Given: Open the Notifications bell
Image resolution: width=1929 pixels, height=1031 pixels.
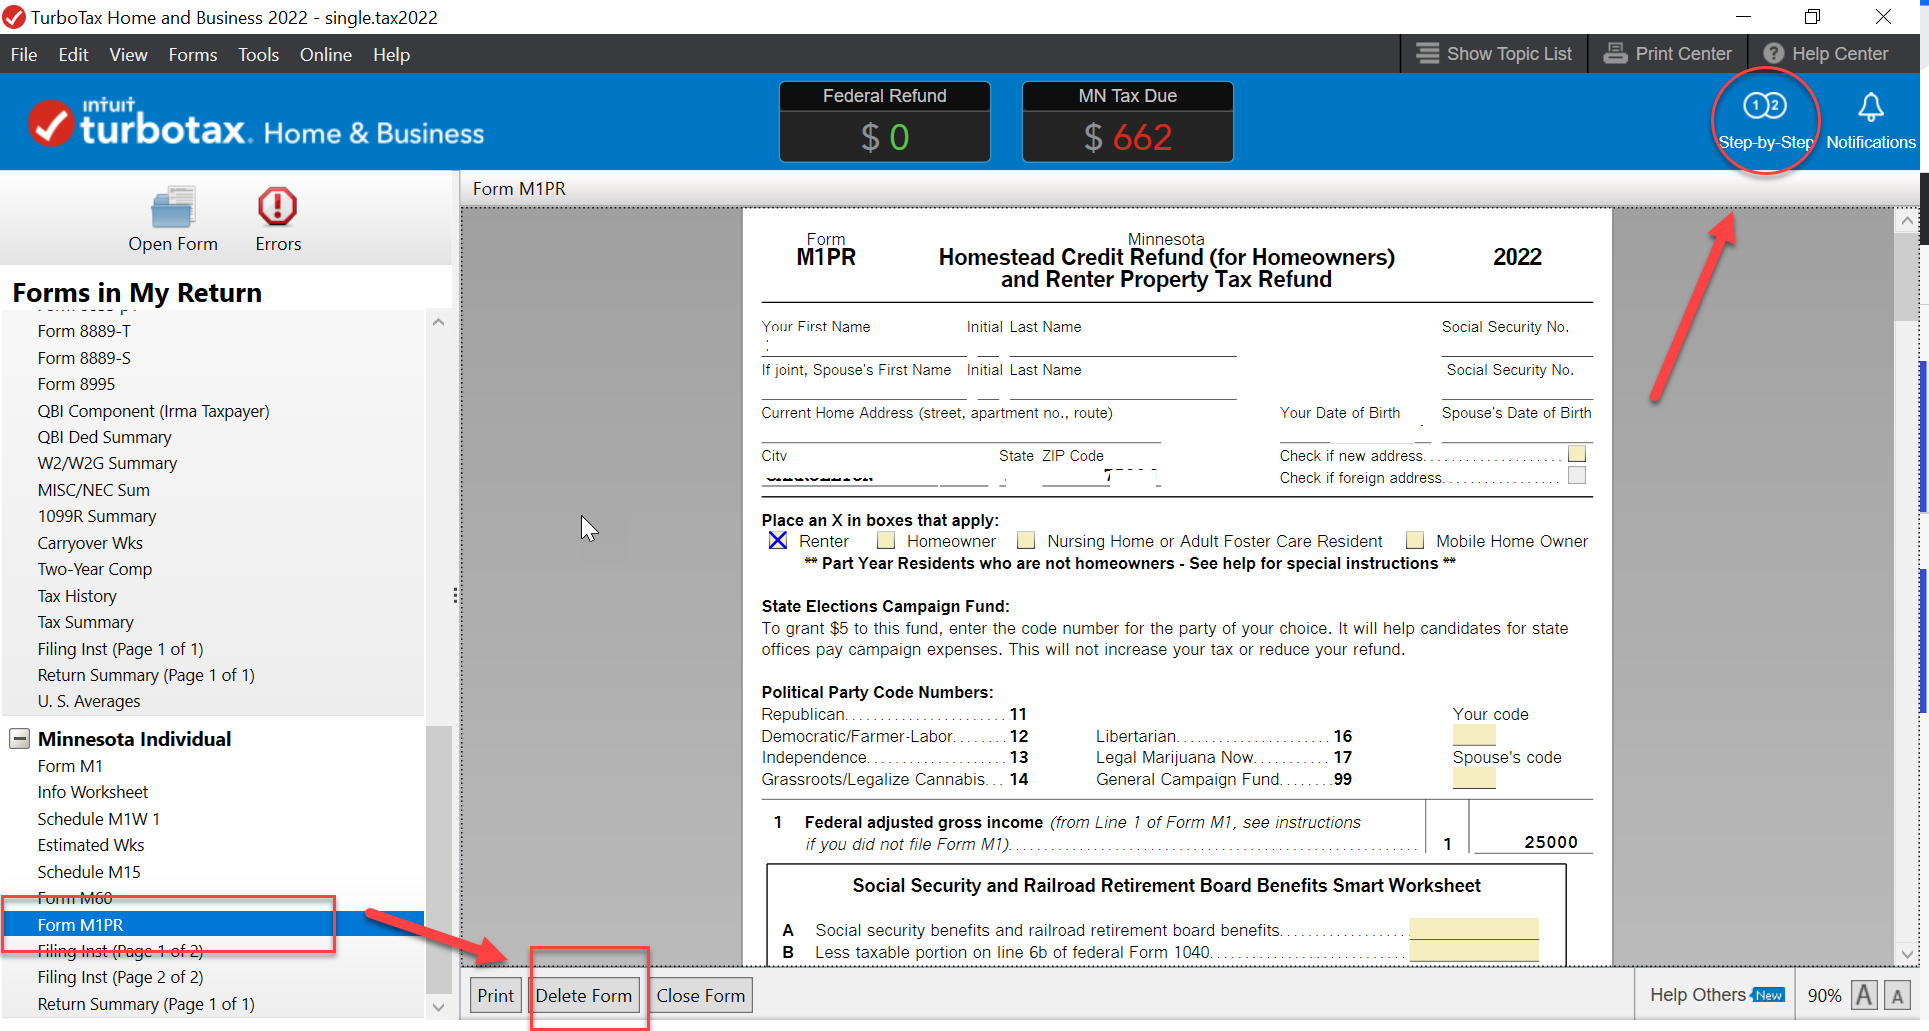Looking at the screenshot, I should tap(1870, 107).
